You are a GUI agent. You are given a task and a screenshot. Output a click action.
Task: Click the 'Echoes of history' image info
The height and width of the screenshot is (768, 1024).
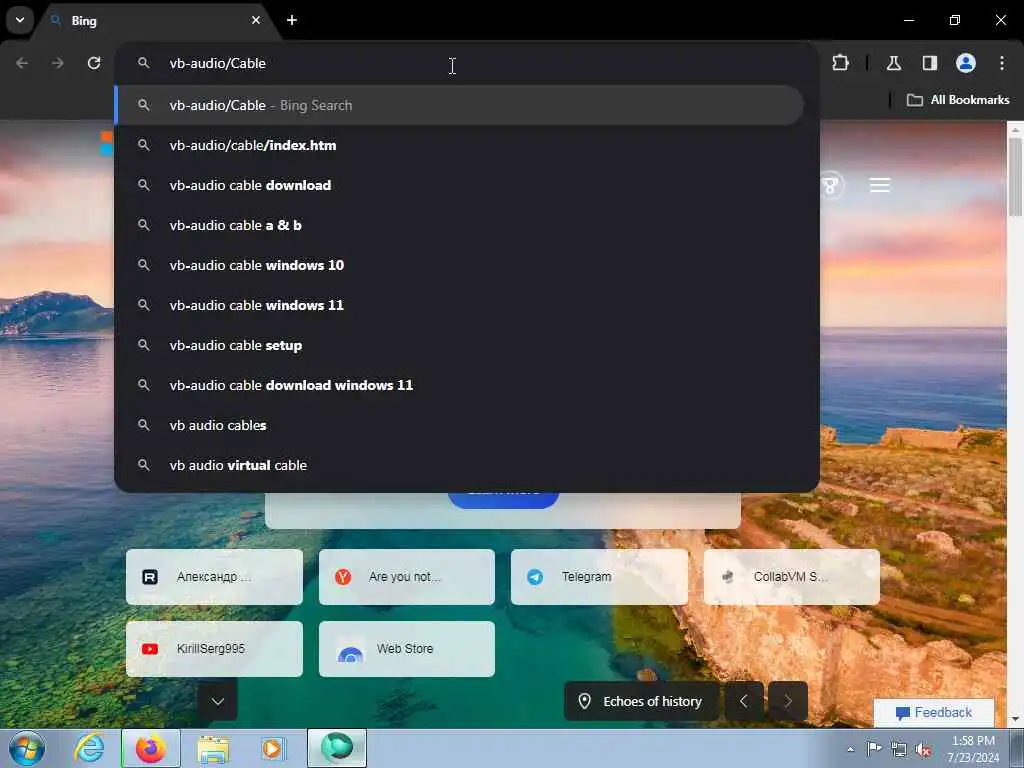pos(641,701)
